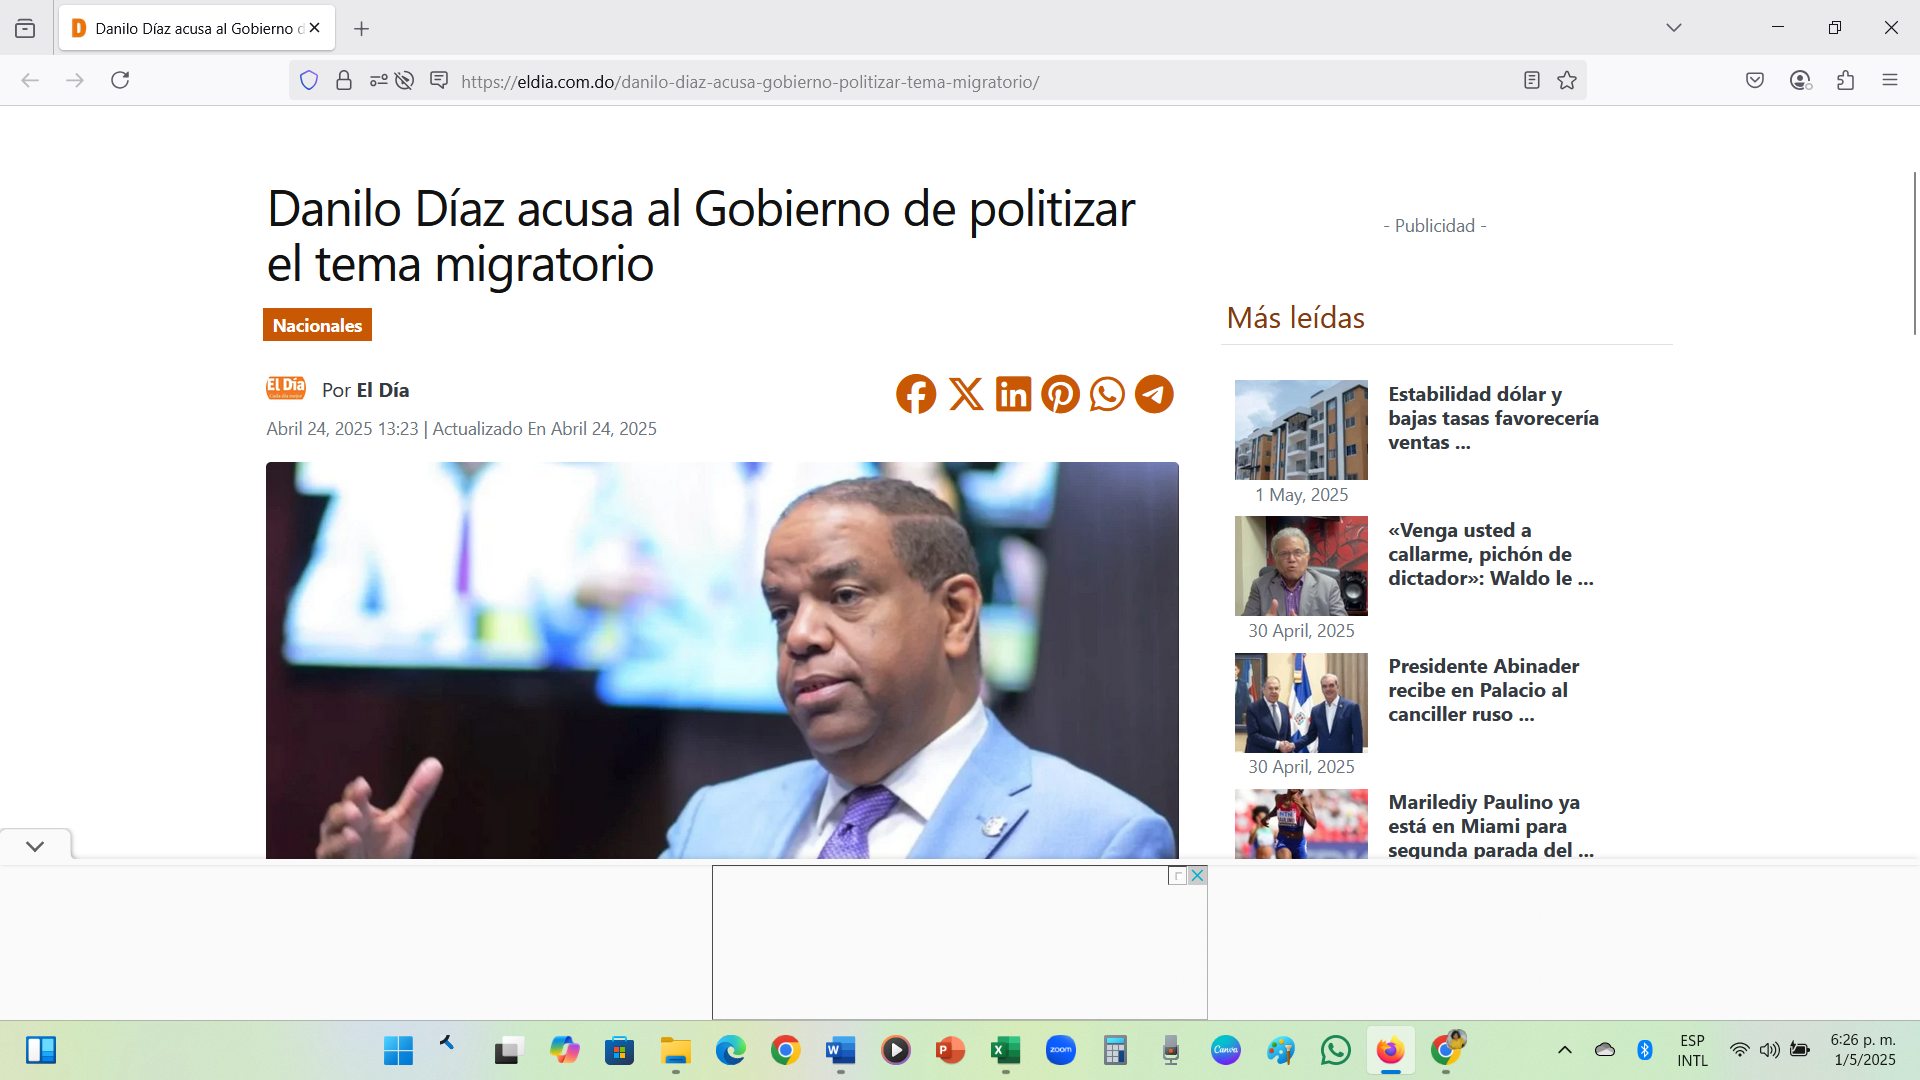Screen dimensions: 1920x1080
Task: Open Firefox tracking protection shield
Action: point(309,80)
